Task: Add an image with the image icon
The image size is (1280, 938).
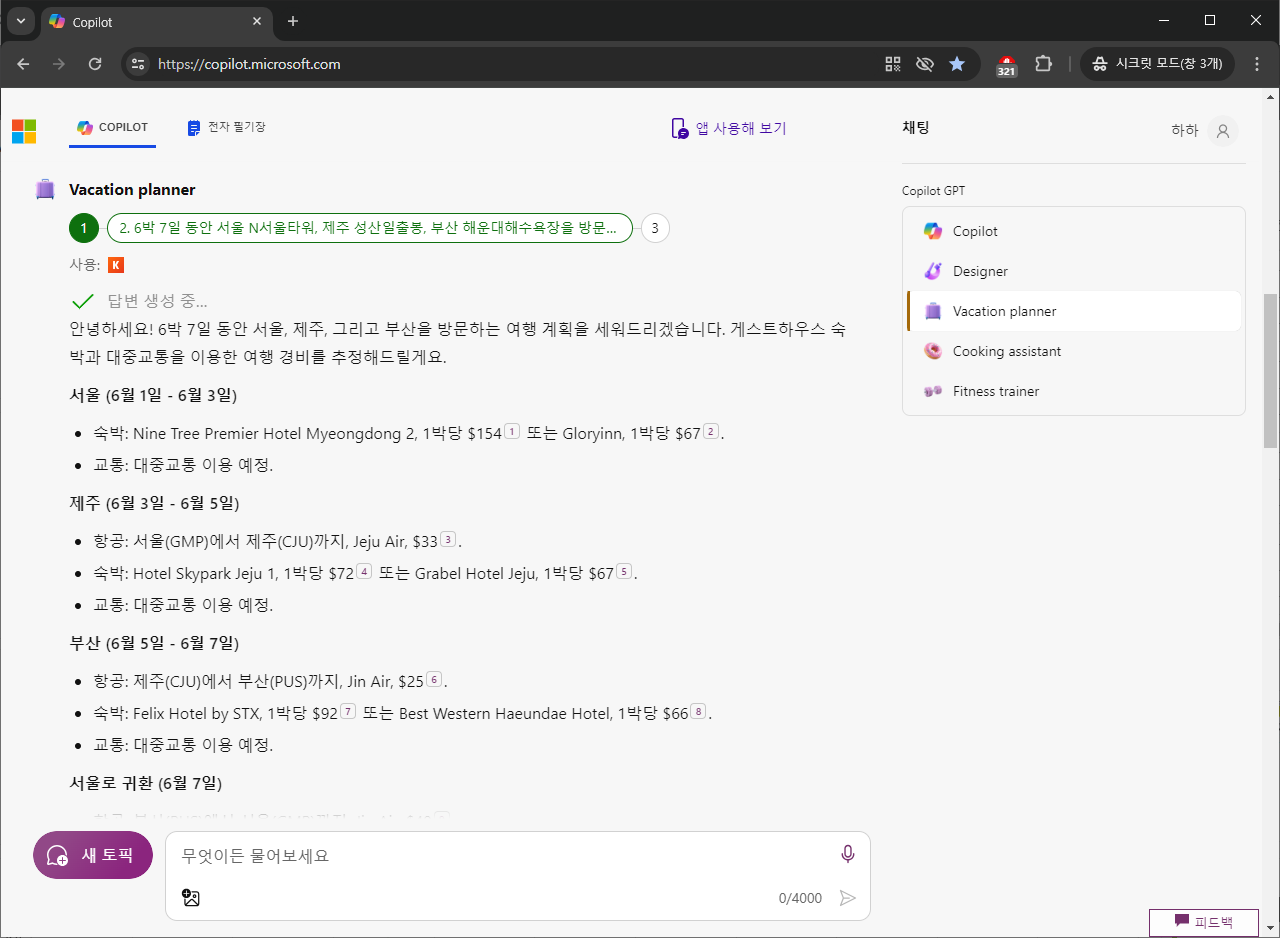Action: tap(191, 898)
